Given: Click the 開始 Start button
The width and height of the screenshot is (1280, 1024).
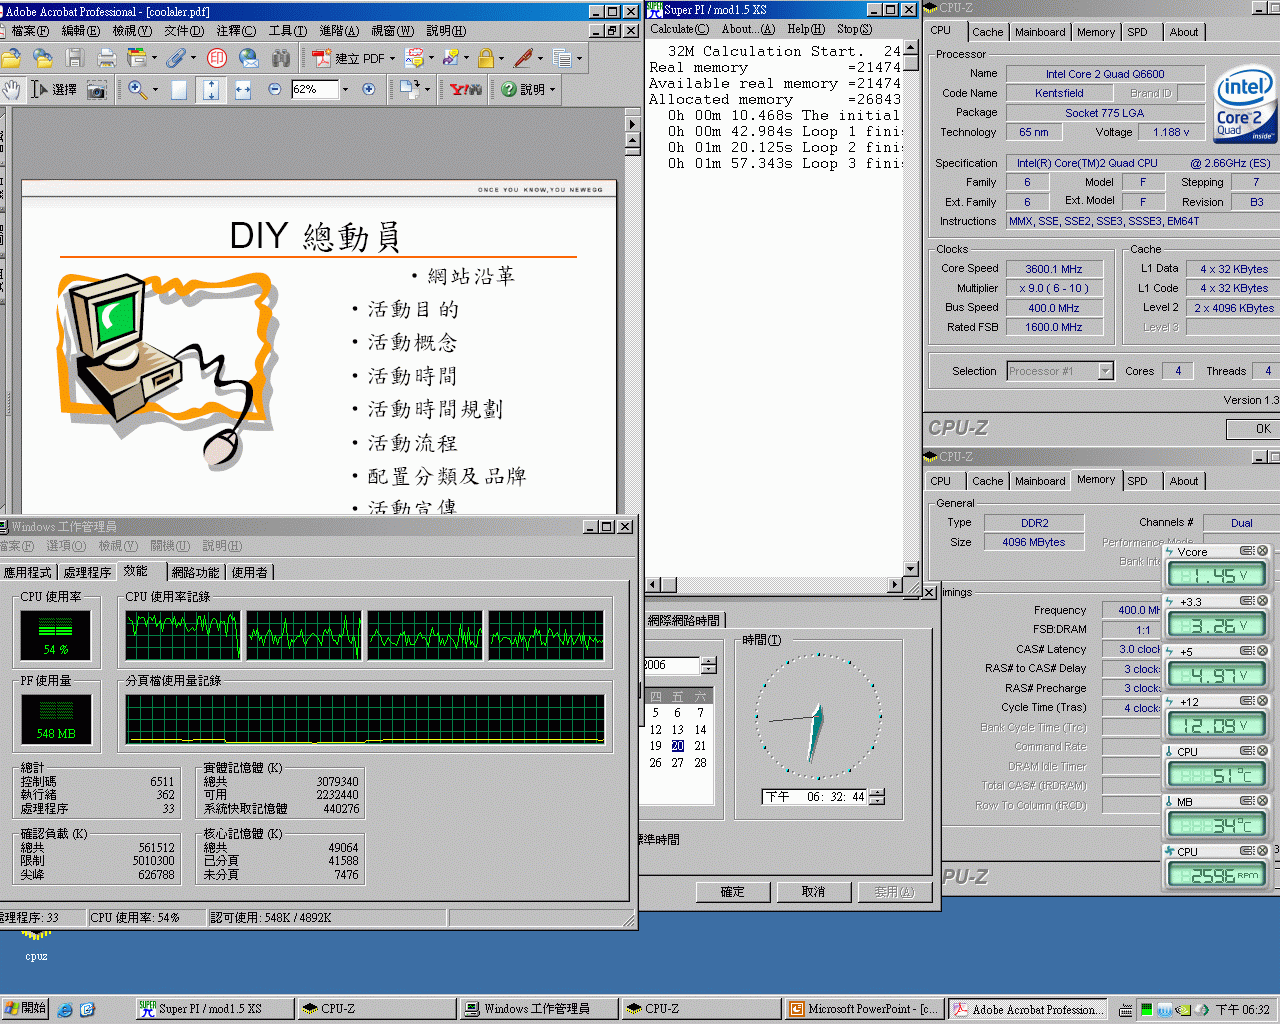Looking at the screenshot, I should pos(25,1008).
